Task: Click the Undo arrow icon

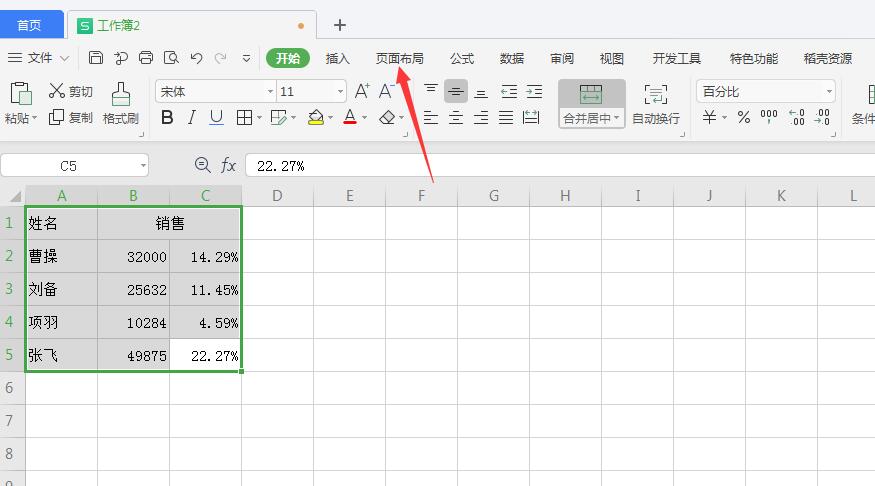Action: [x=196, y=57]
